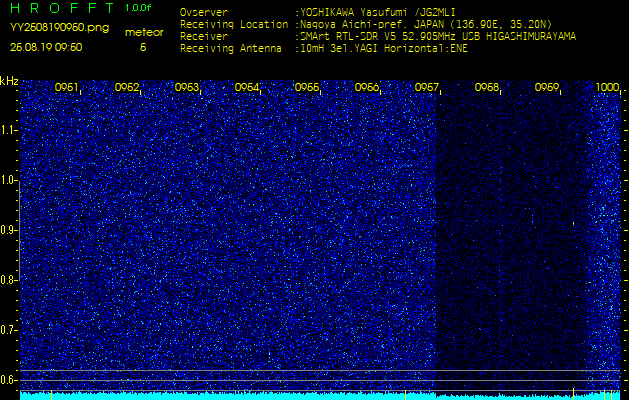629x400 pixels.
Task: Click the 'Receiving Location' label
Action: [x=234, y=25]
